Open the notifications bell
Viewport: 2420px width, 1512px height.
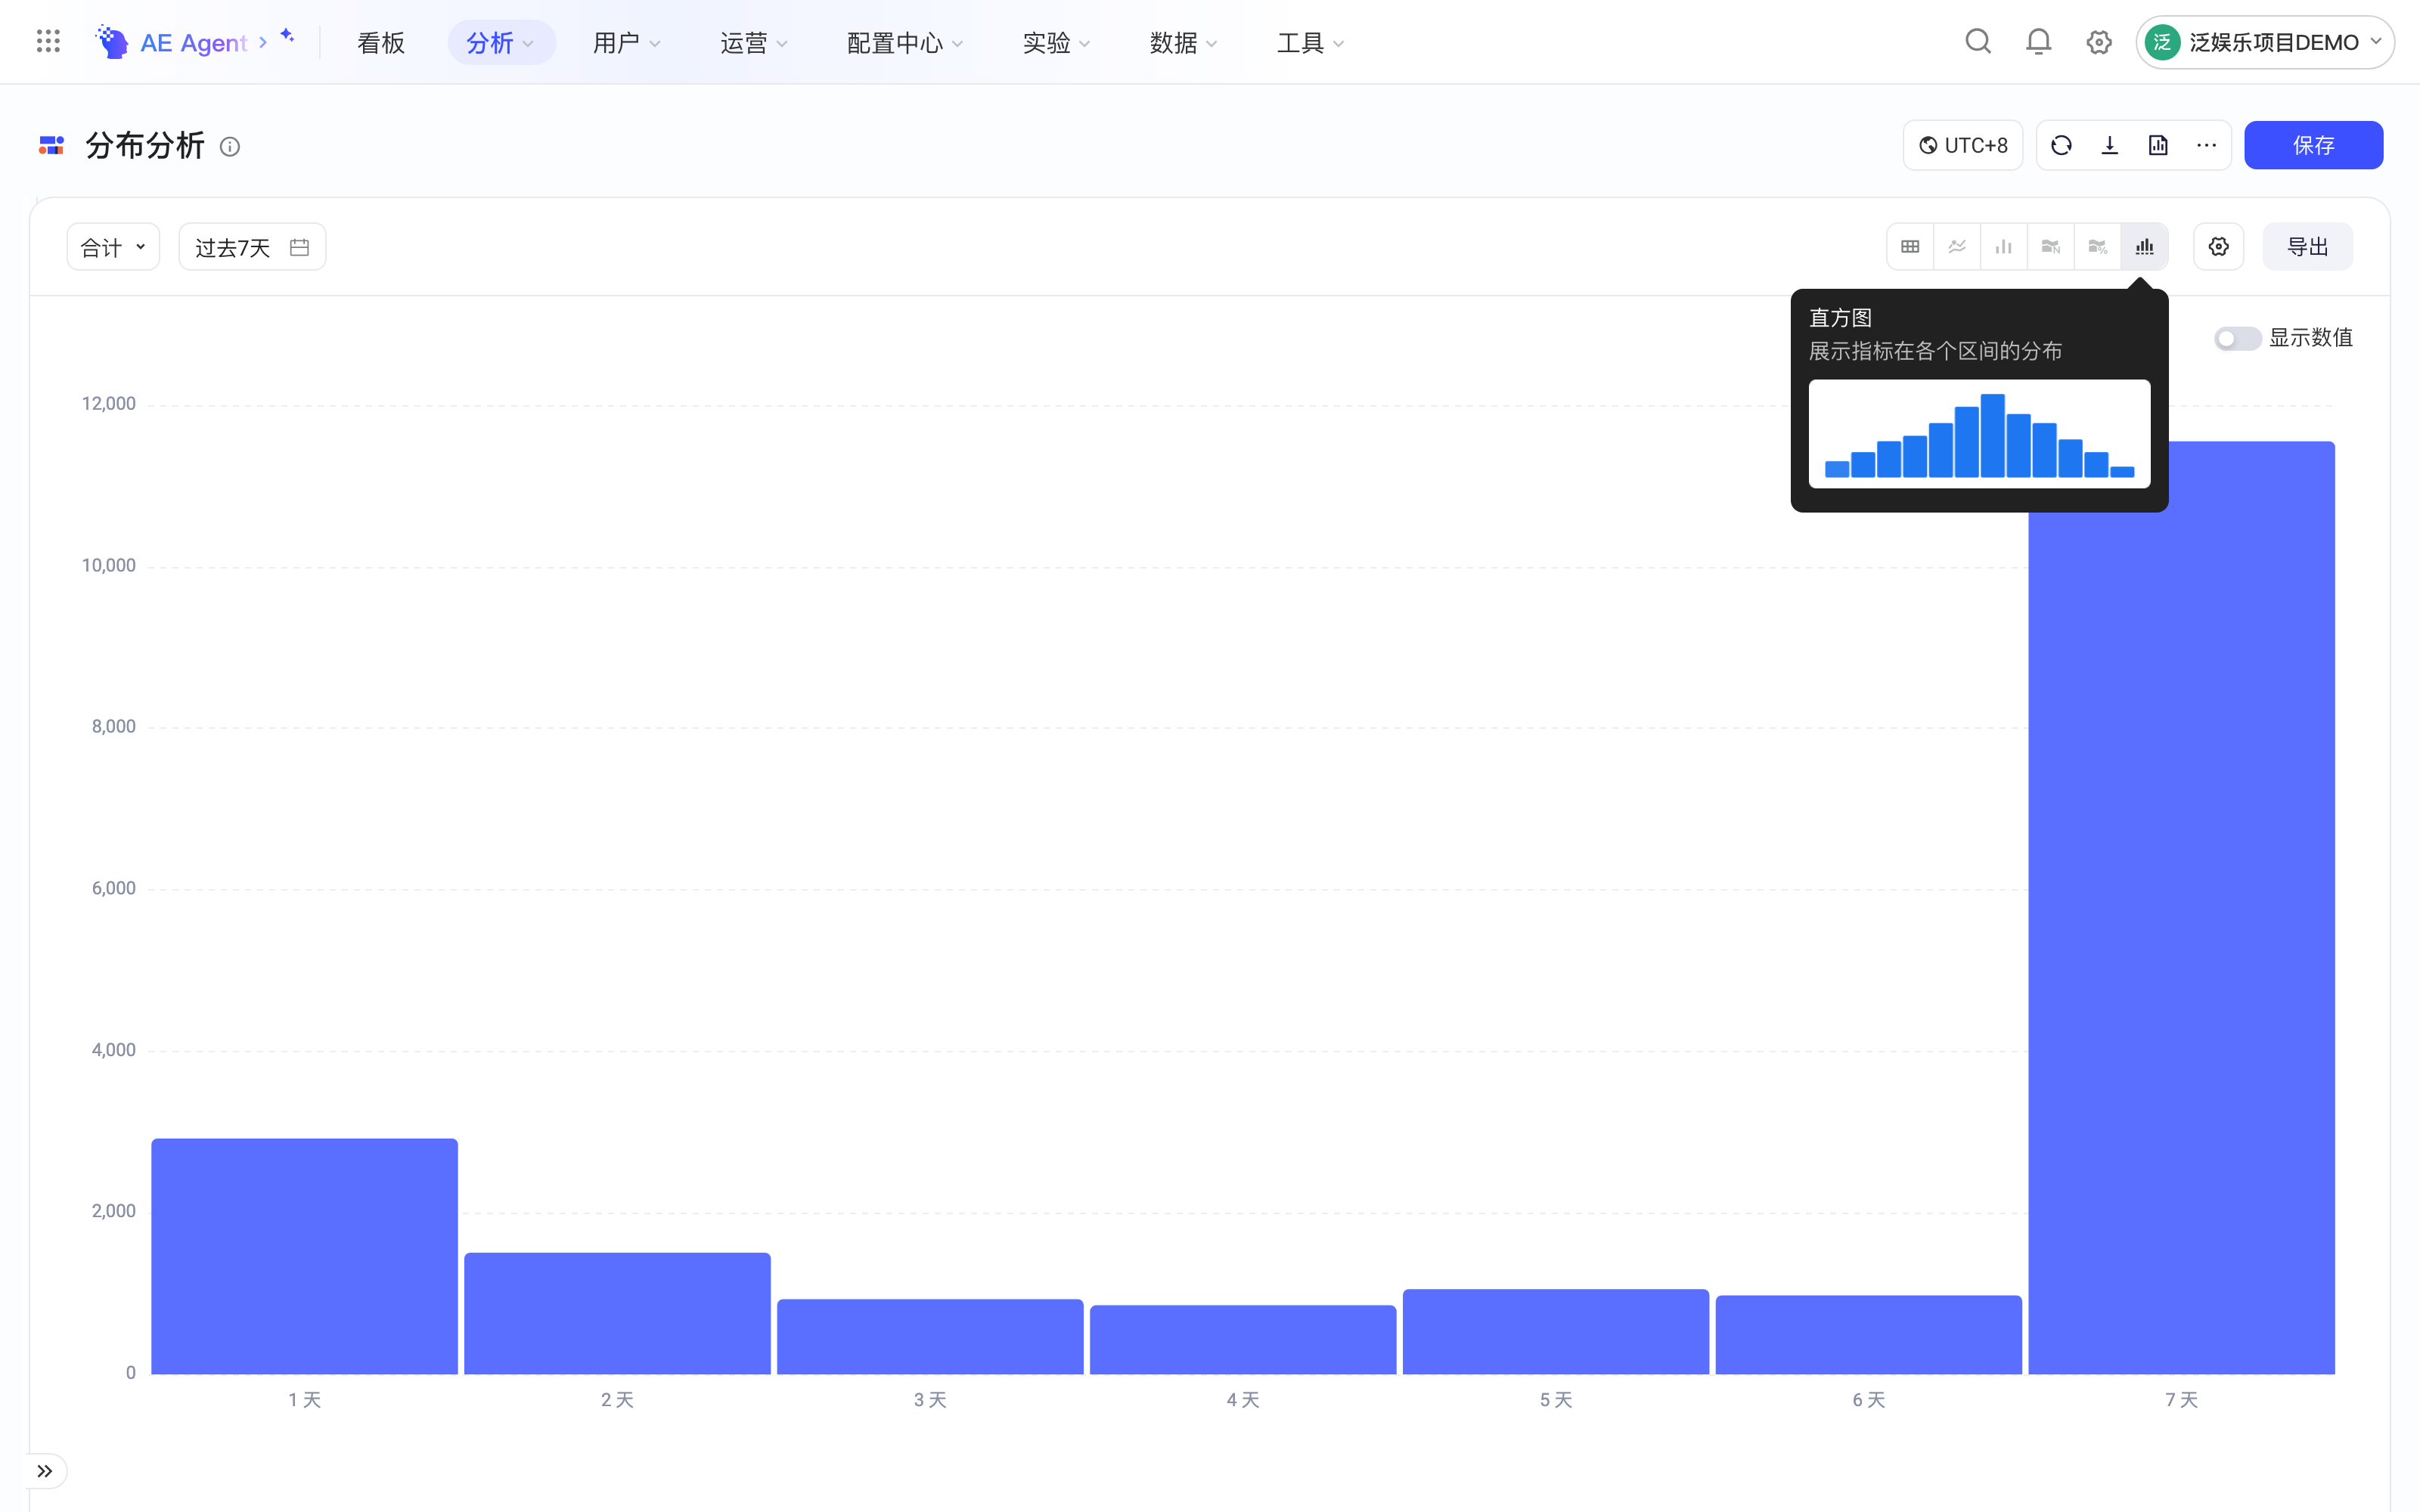[x=2038, y=42]
